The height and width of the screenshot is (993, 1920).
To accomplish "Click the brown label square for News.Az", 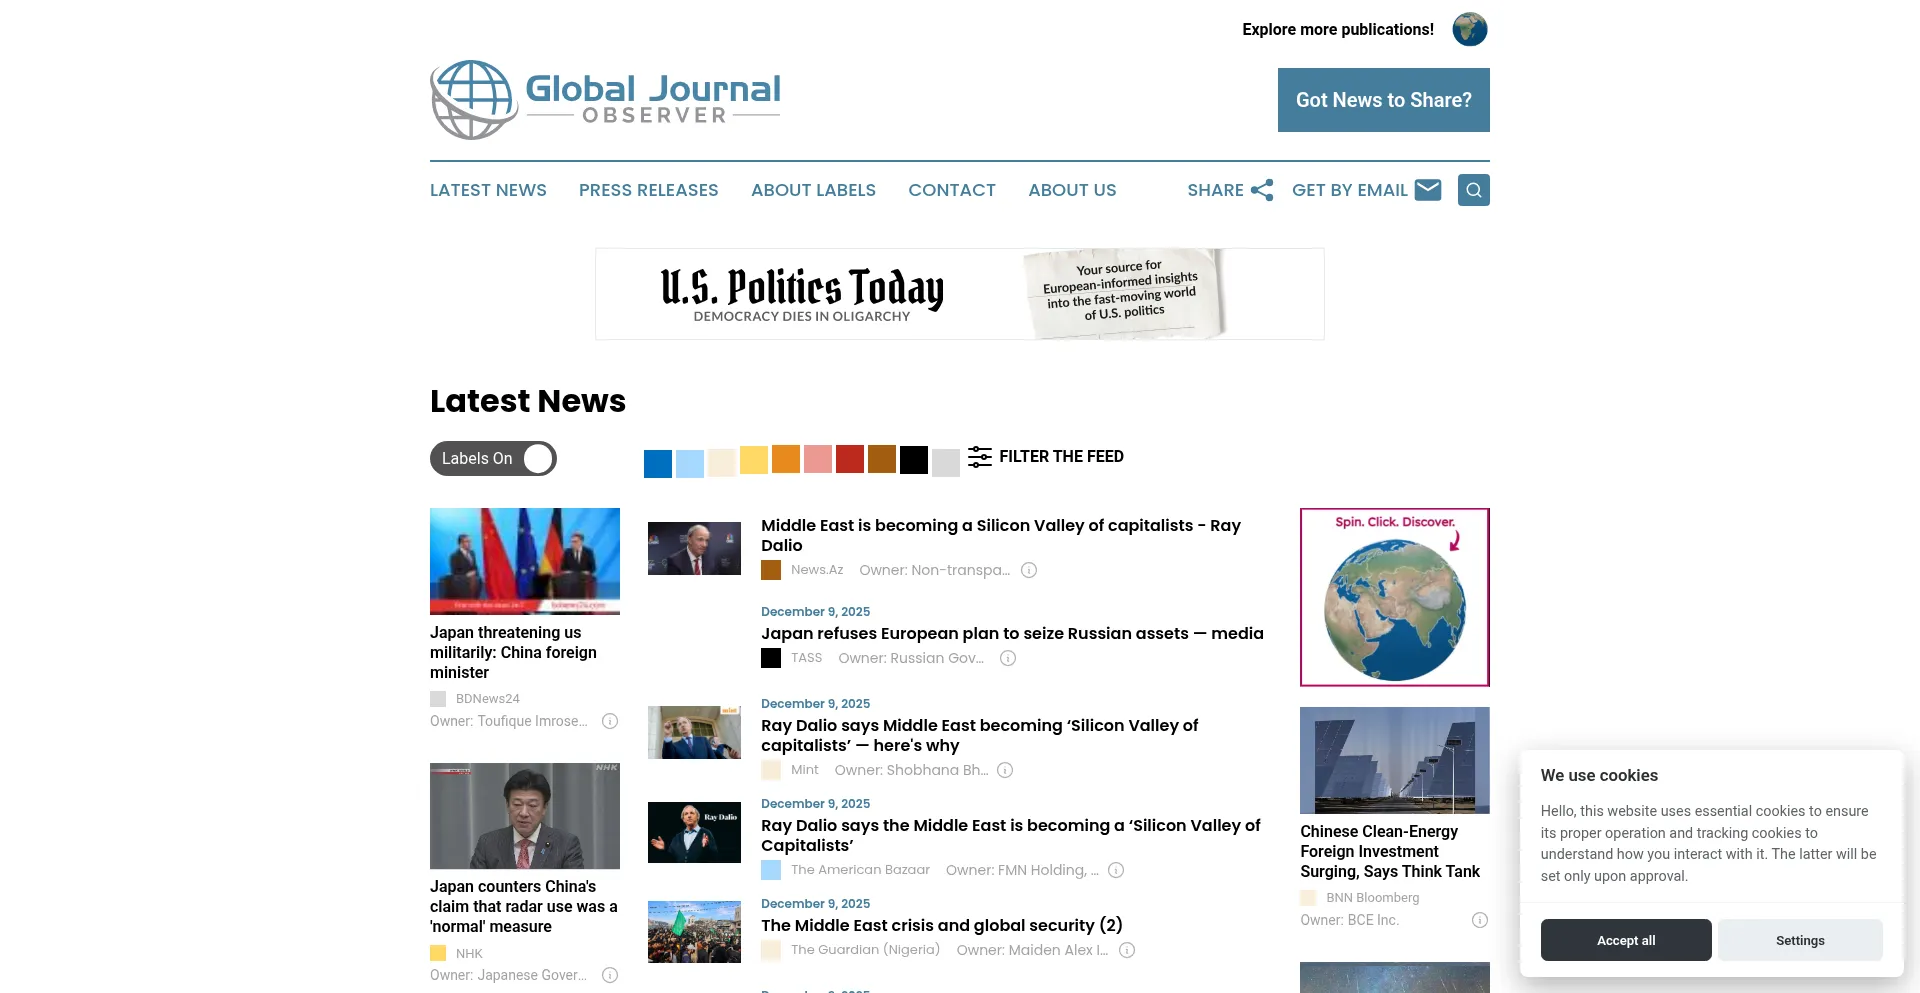I will [x=771, y=570].
